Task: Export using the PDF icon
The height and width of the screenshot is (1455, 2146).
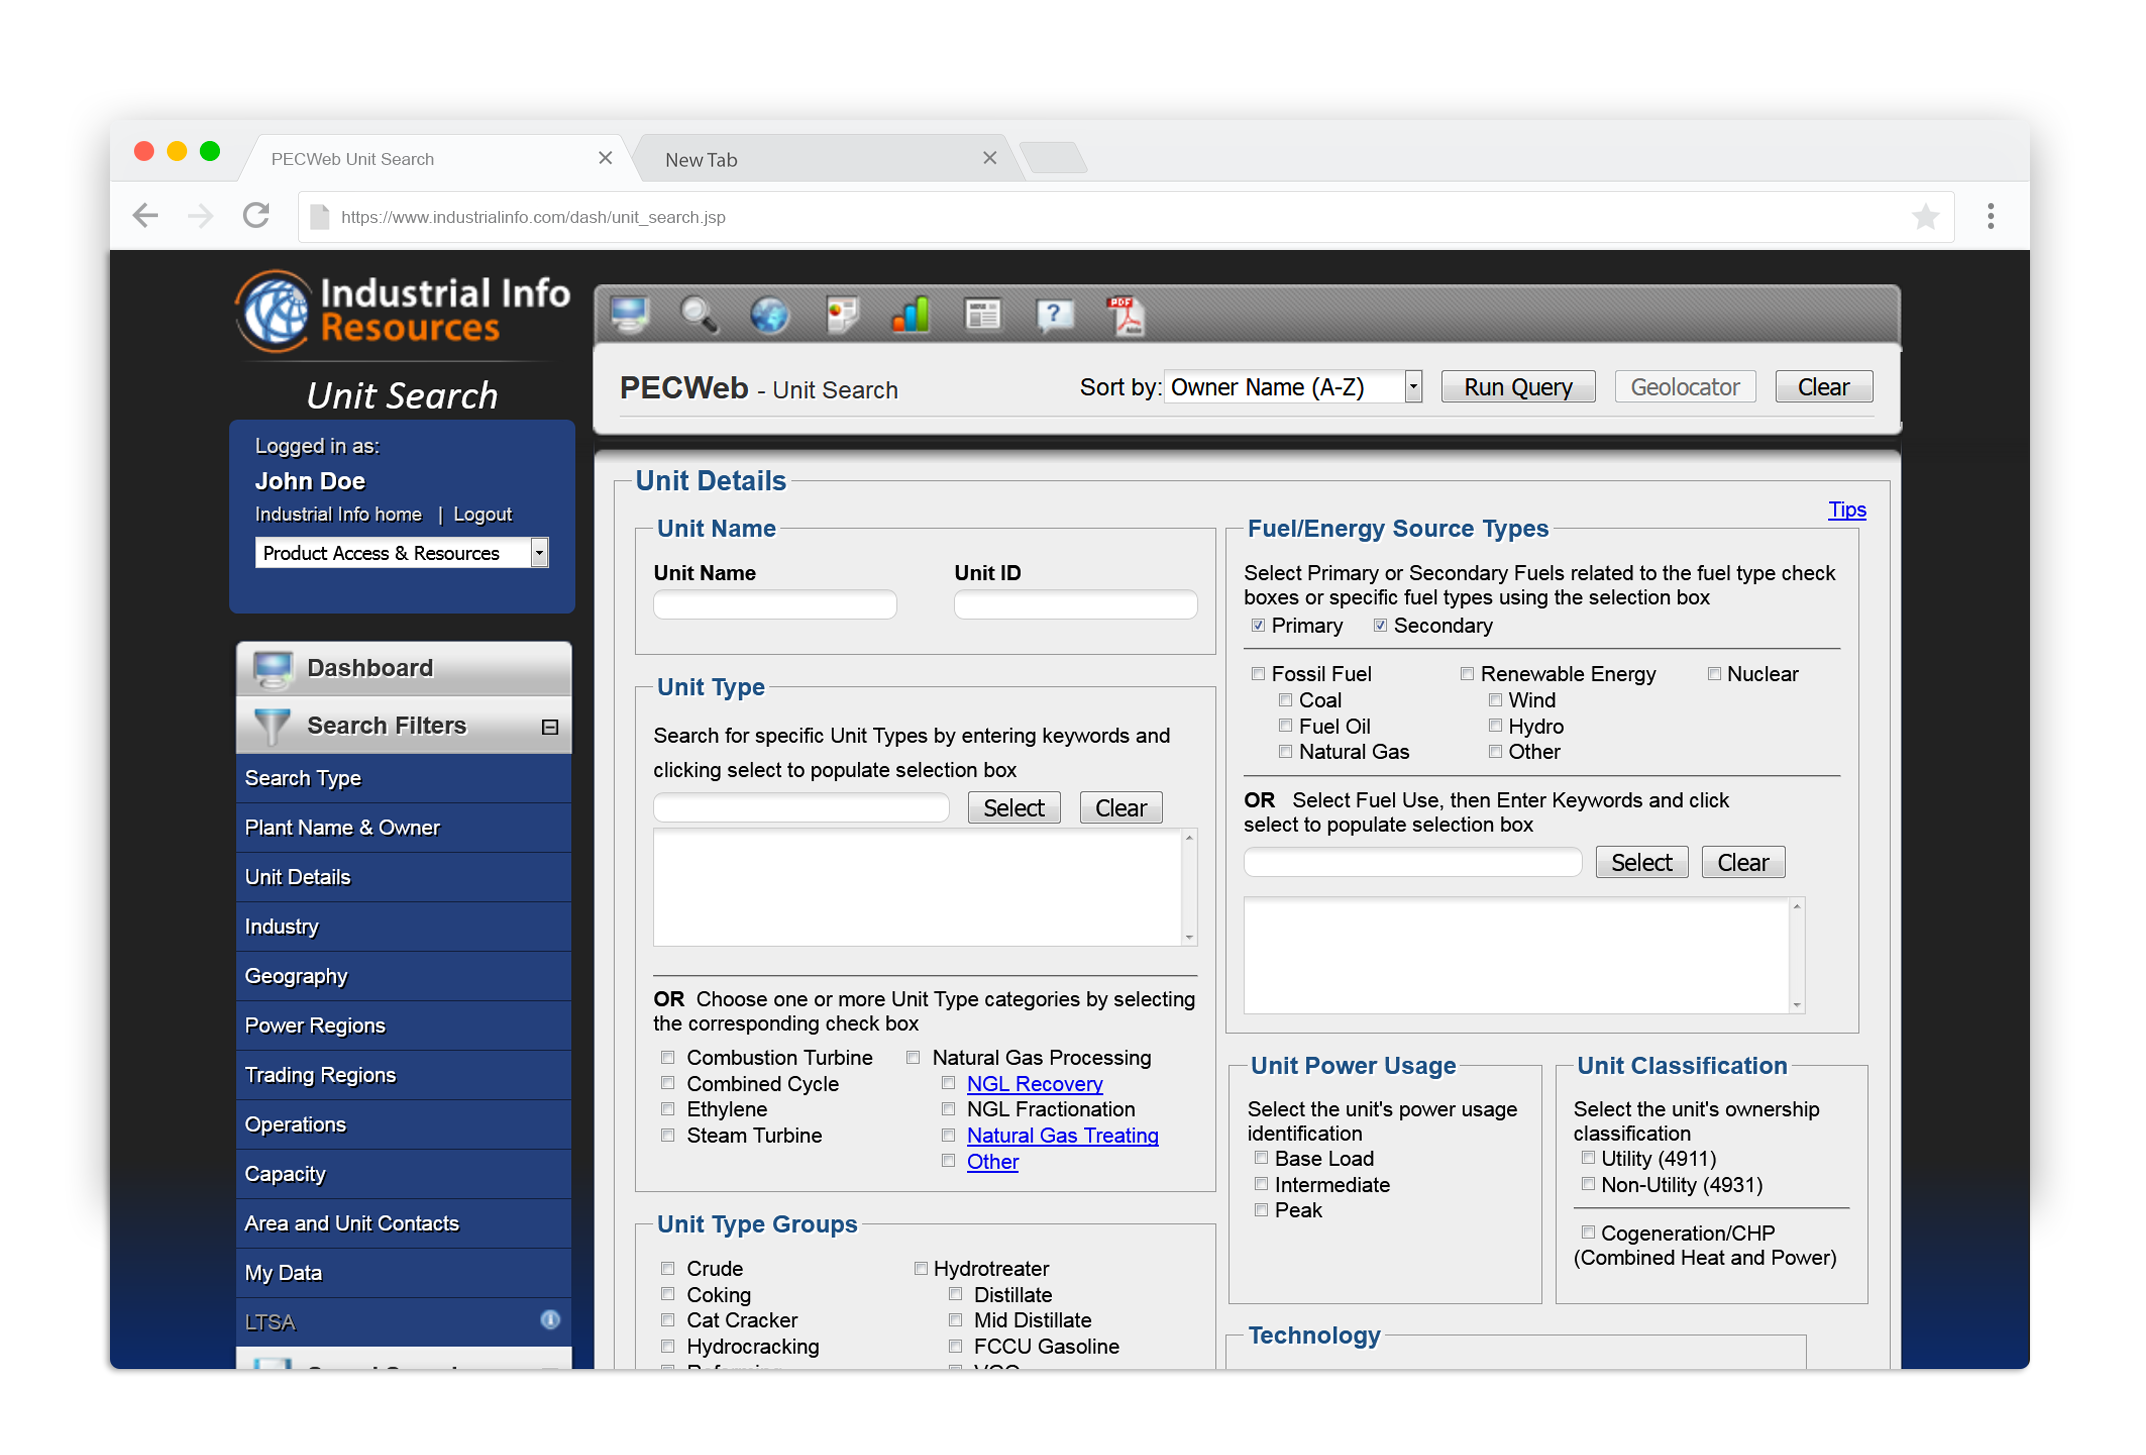Action: click(x=1125, y=315)
